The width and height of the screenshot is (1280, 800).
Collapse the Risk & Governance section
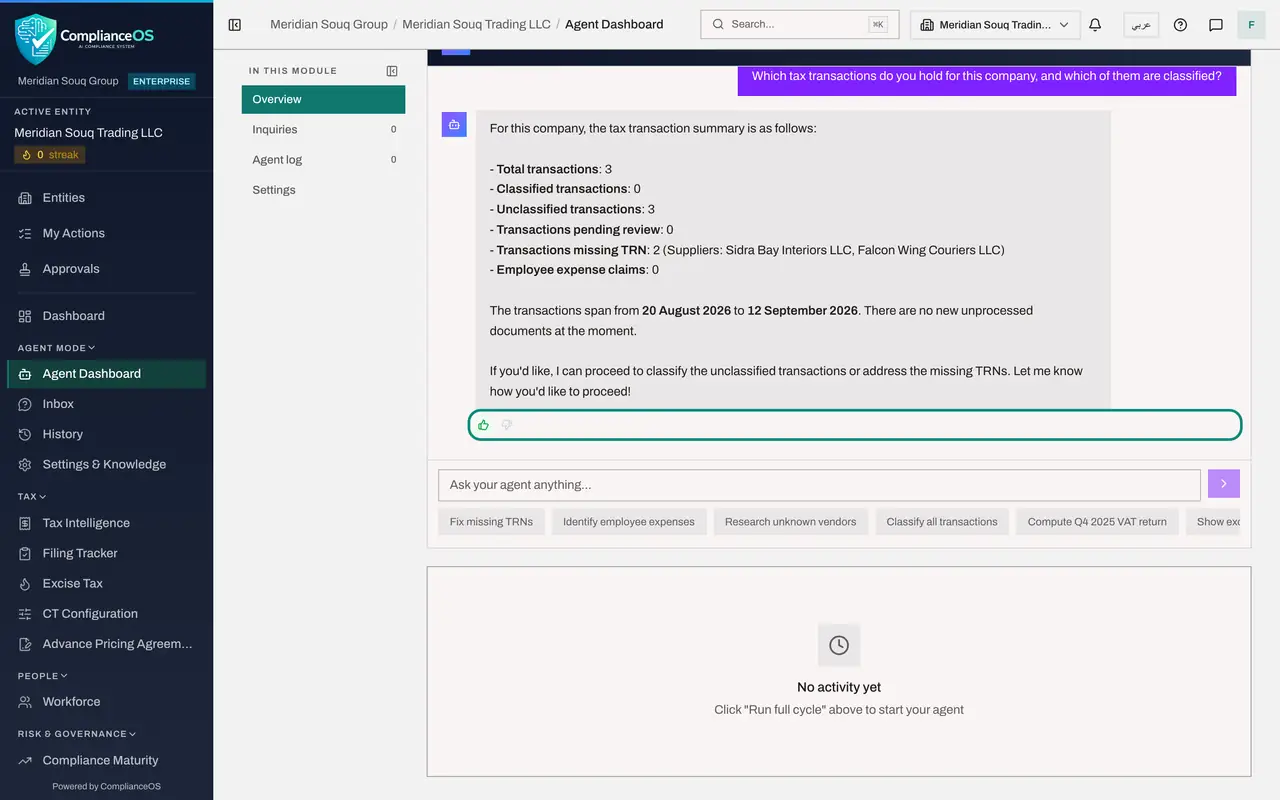(x=77, y=734)
